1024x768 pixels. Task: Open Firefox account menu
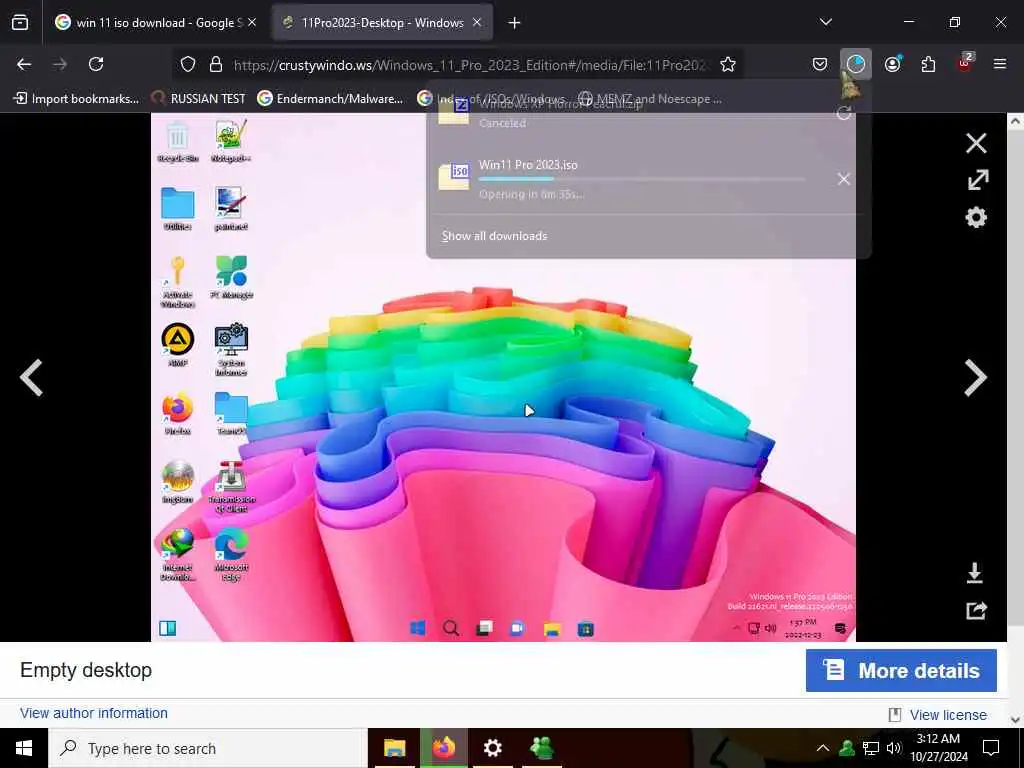click(893, 64)
